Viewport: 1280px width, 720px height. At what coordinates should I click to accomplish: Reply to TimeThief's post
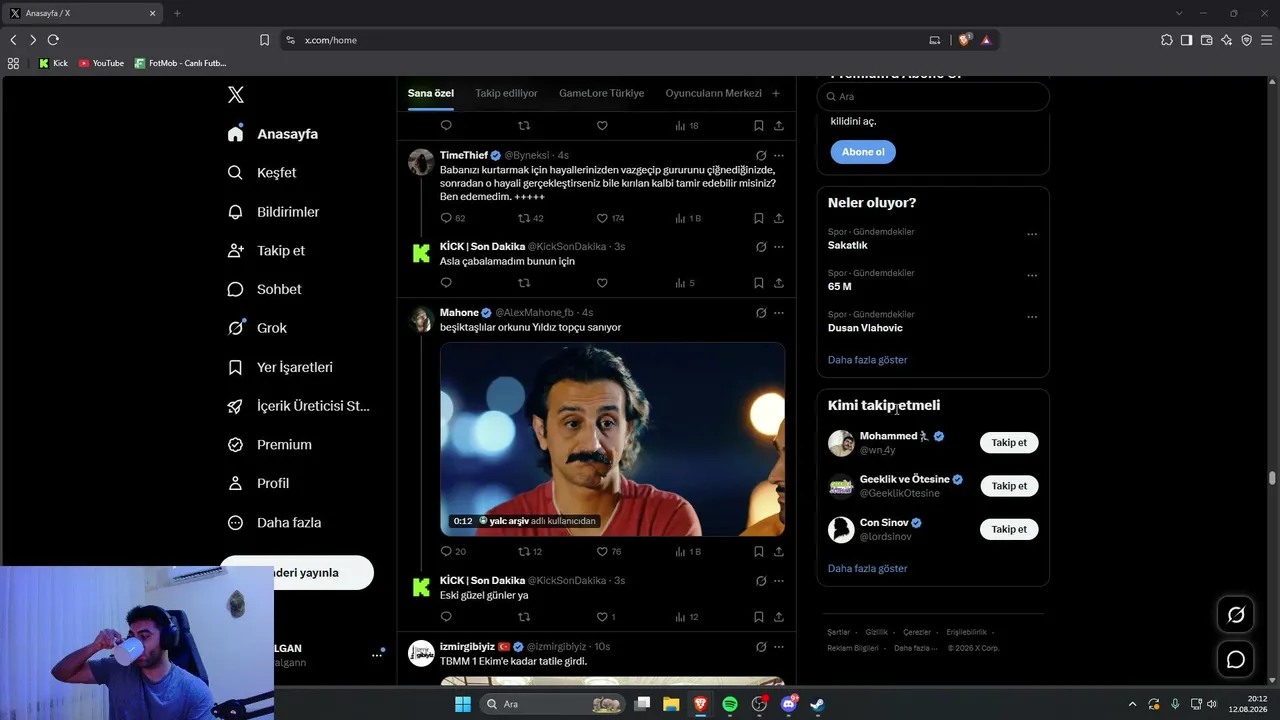click(446, 218)
